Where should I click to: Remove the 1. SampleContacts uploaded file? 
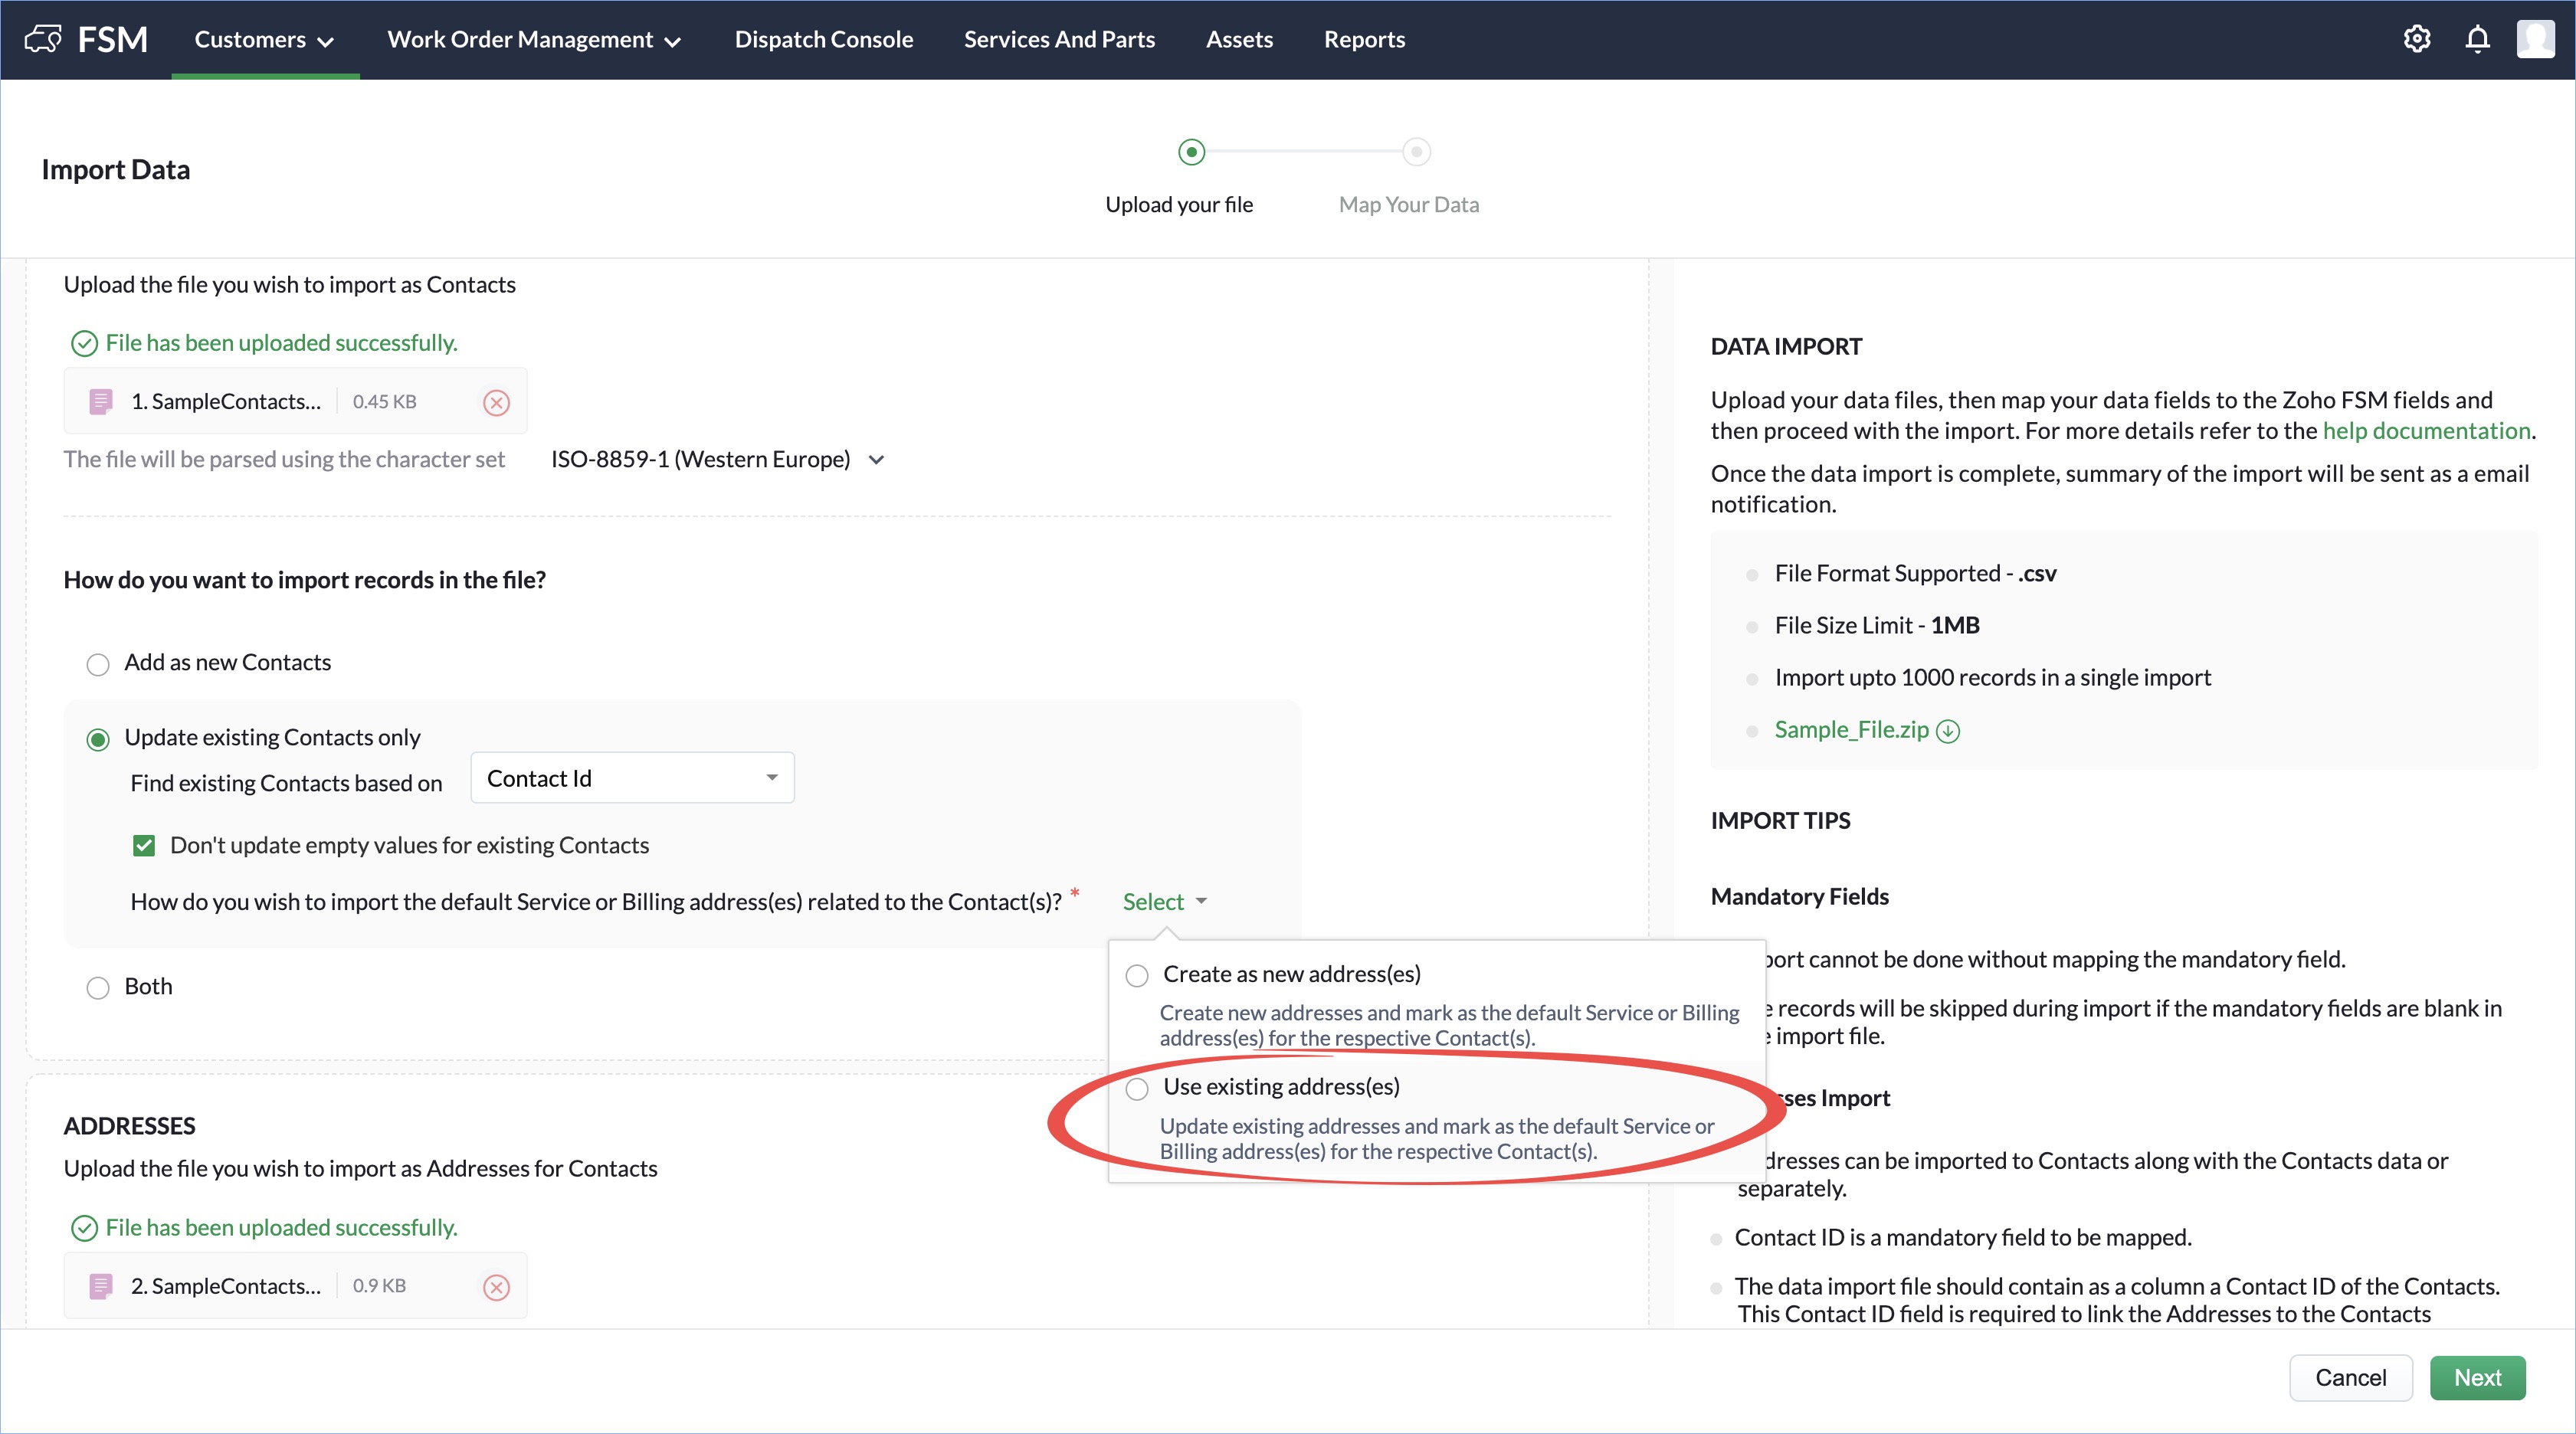tap(496, 403)
